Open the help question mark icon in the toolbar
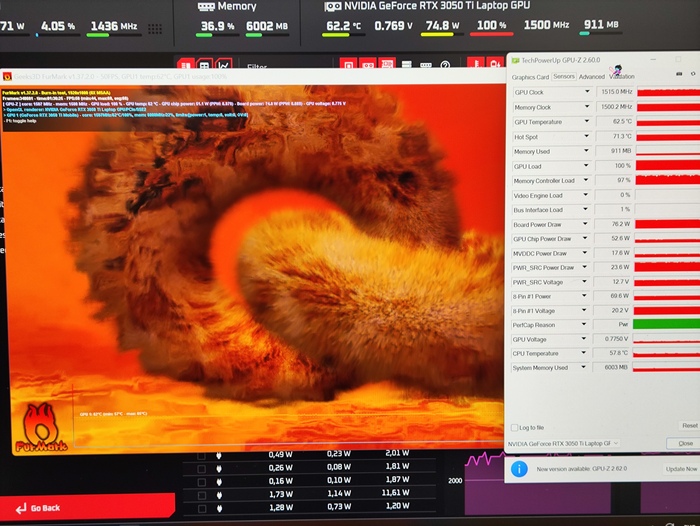 [x=445, y=65]
